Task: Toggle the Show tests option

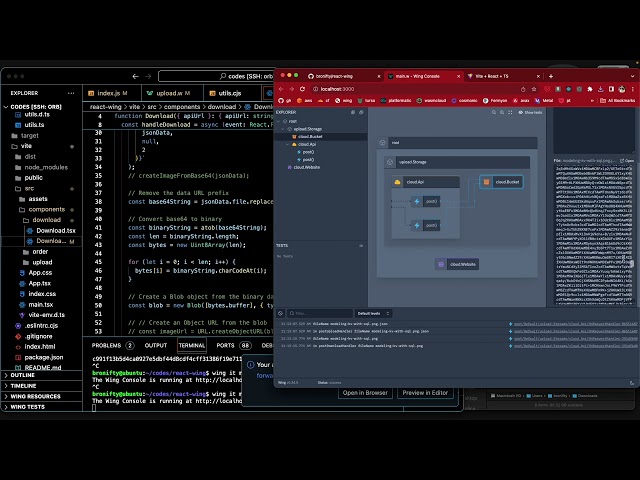Action: coord(530,112)
